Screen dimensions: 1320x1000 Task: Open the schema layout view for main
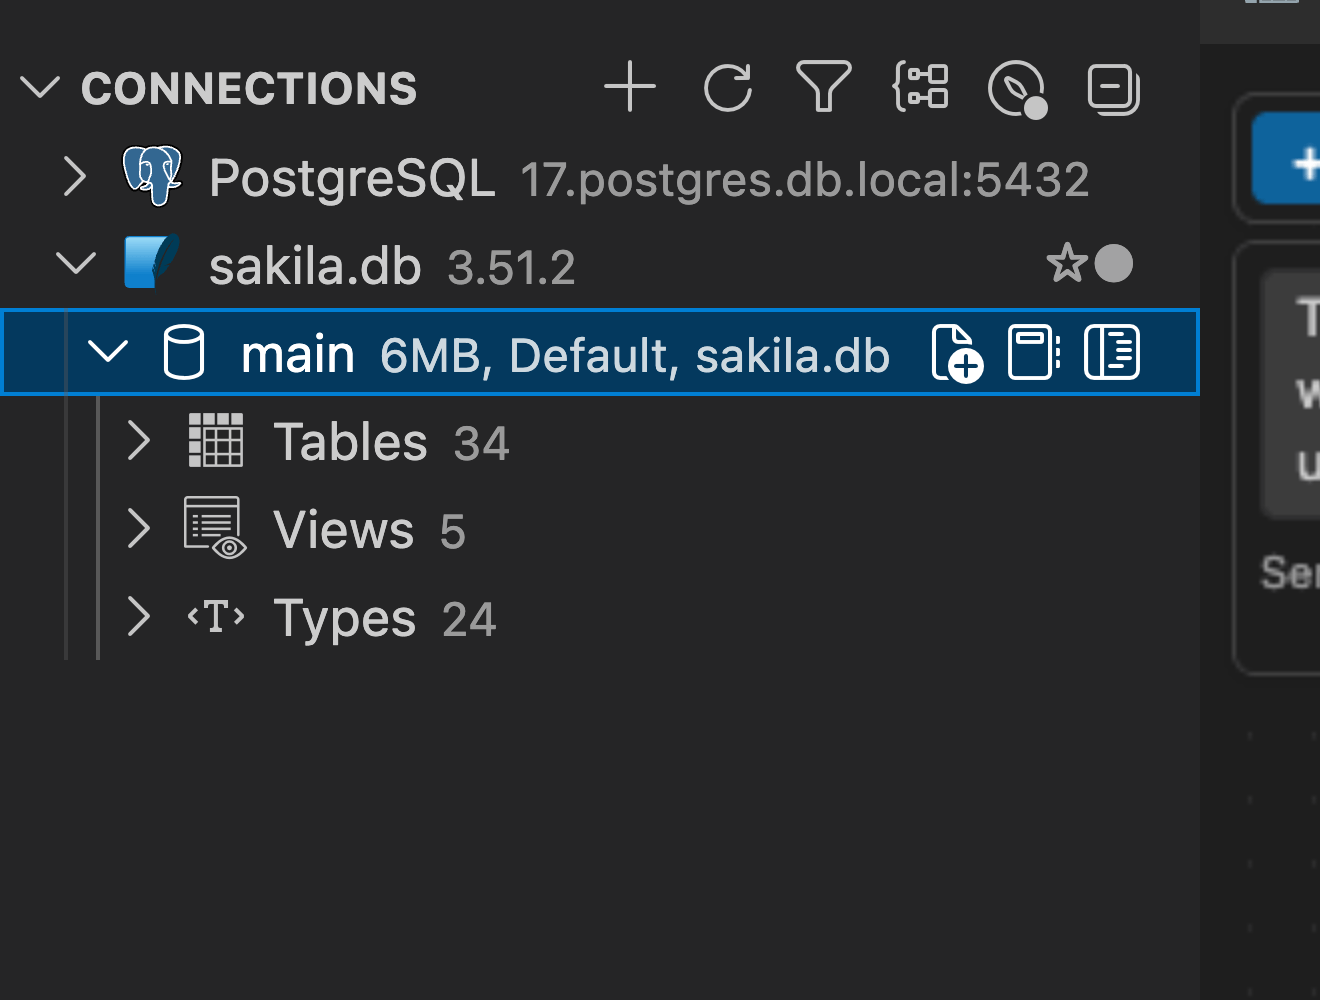(1113, 352)
